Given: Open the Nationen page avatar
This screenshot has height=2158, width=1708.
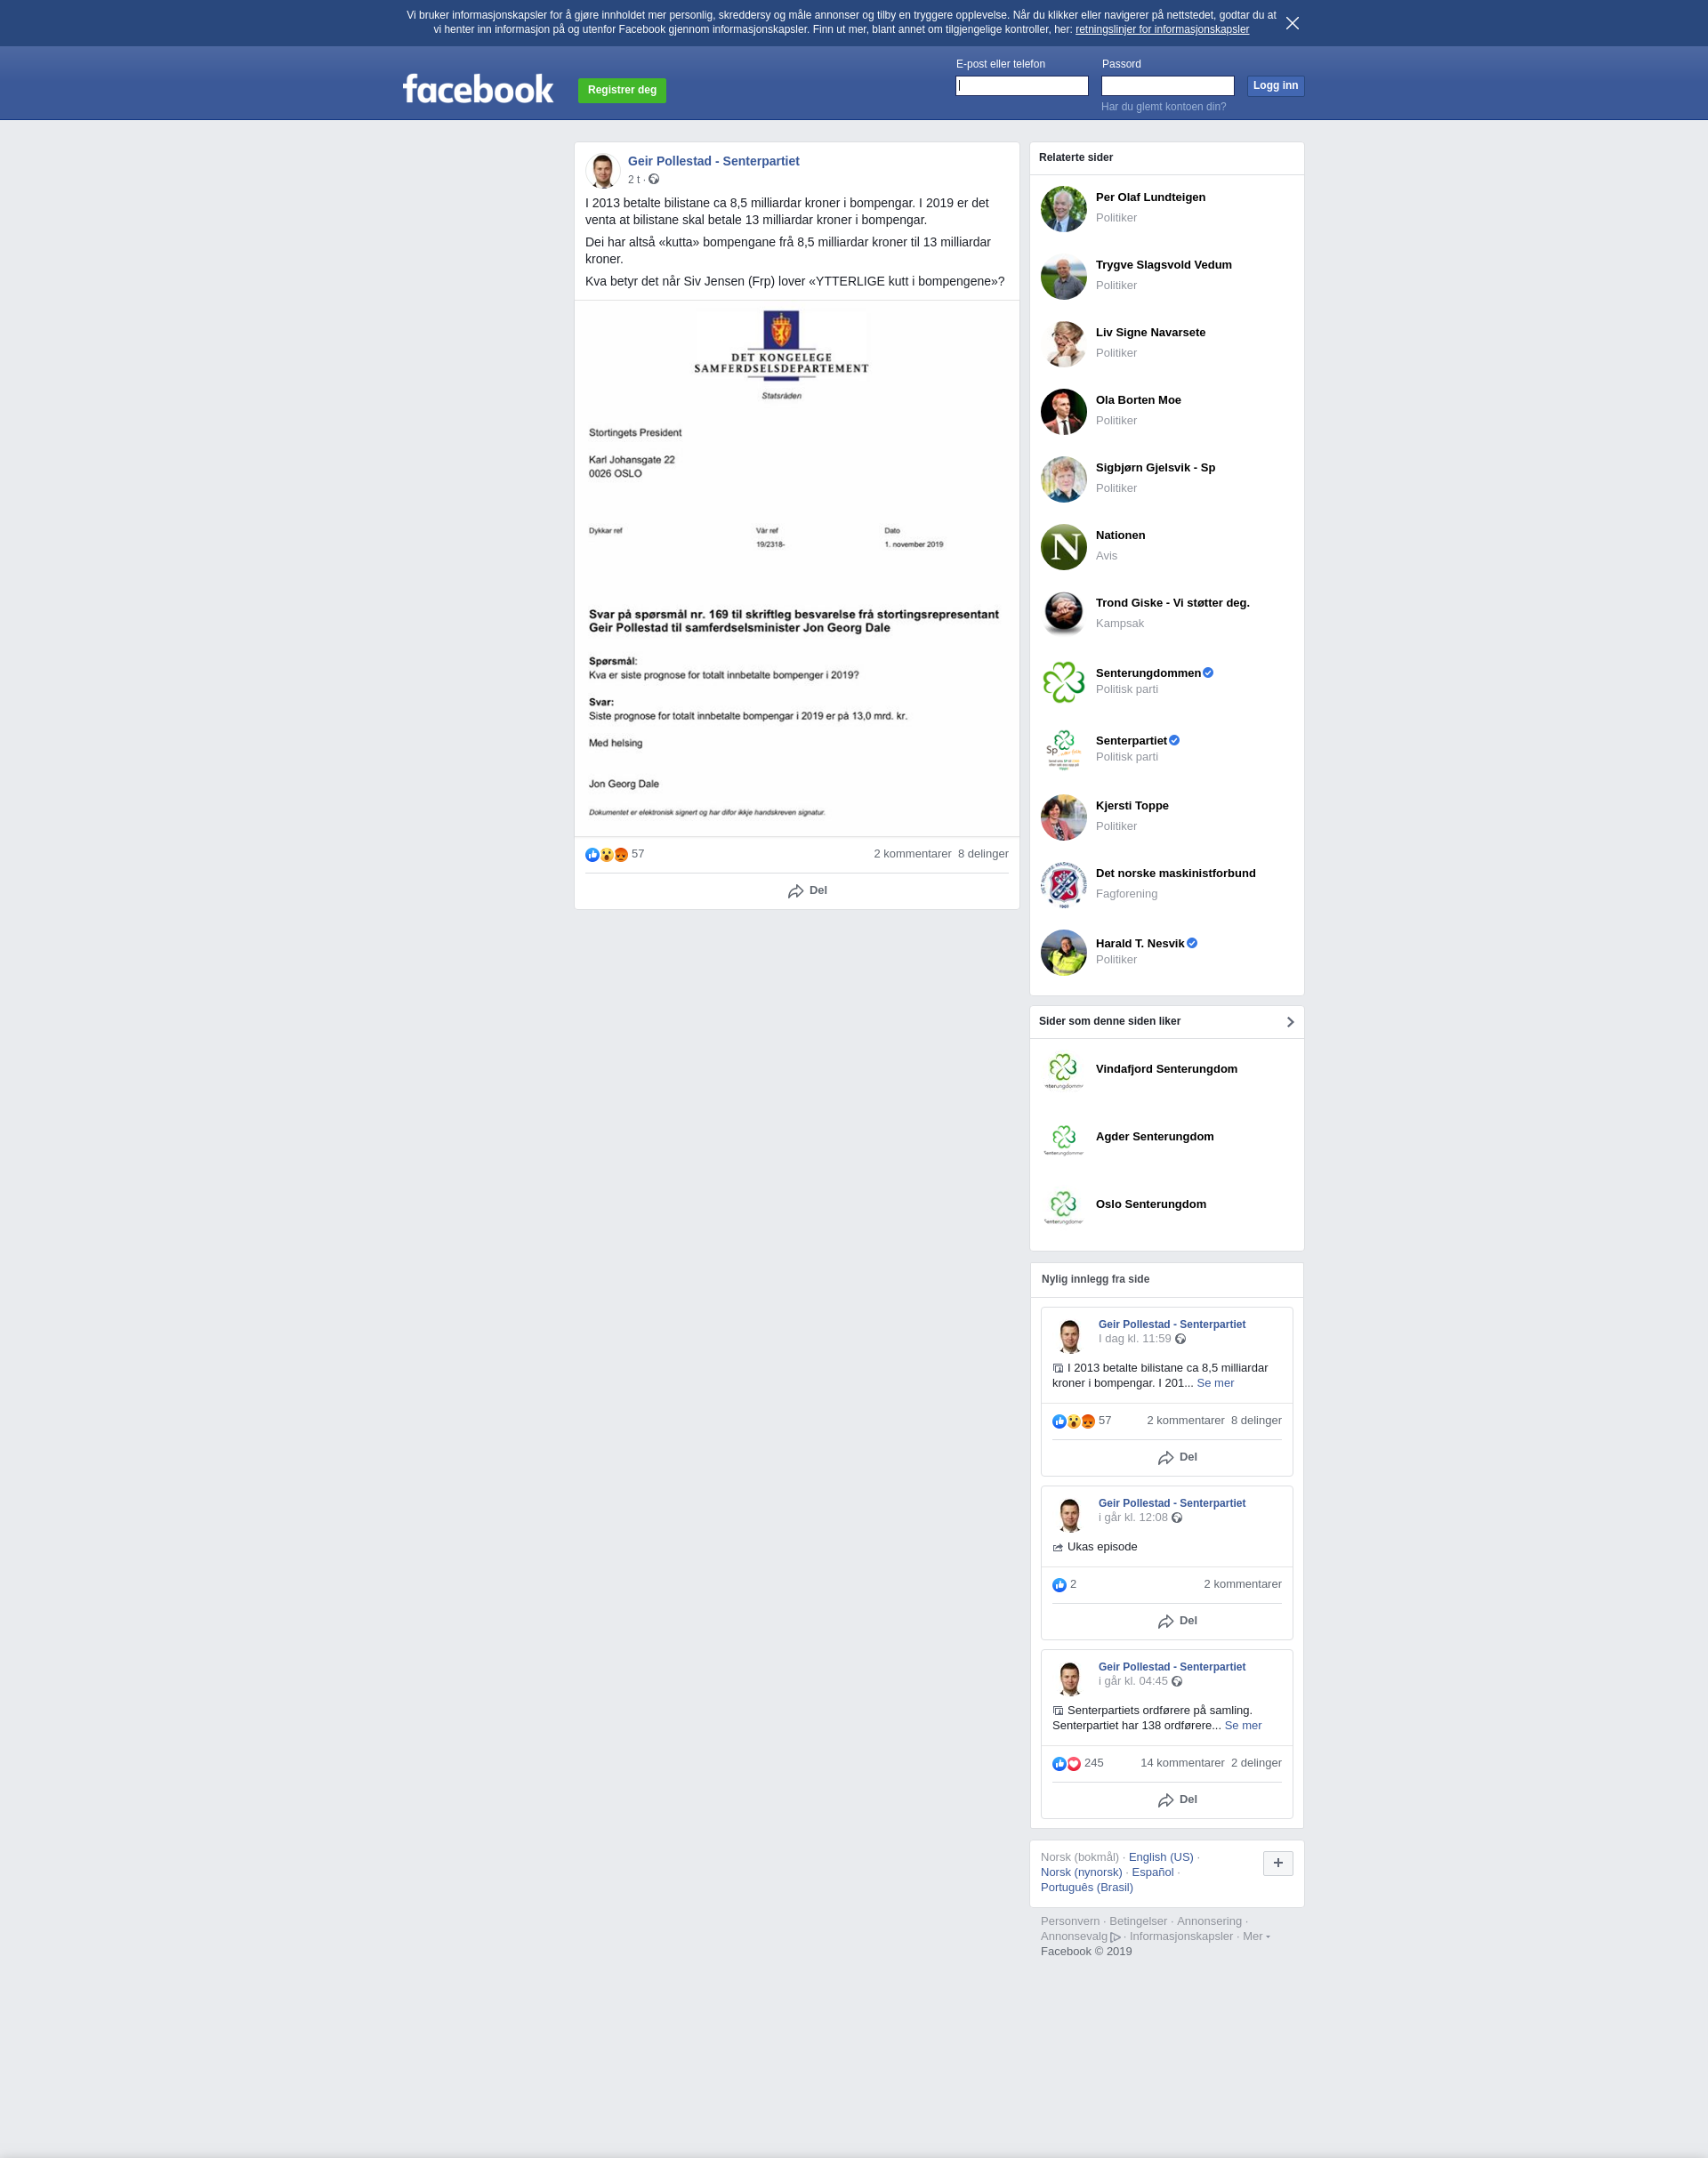Looking at the screenshot, I should [1063, 547].
